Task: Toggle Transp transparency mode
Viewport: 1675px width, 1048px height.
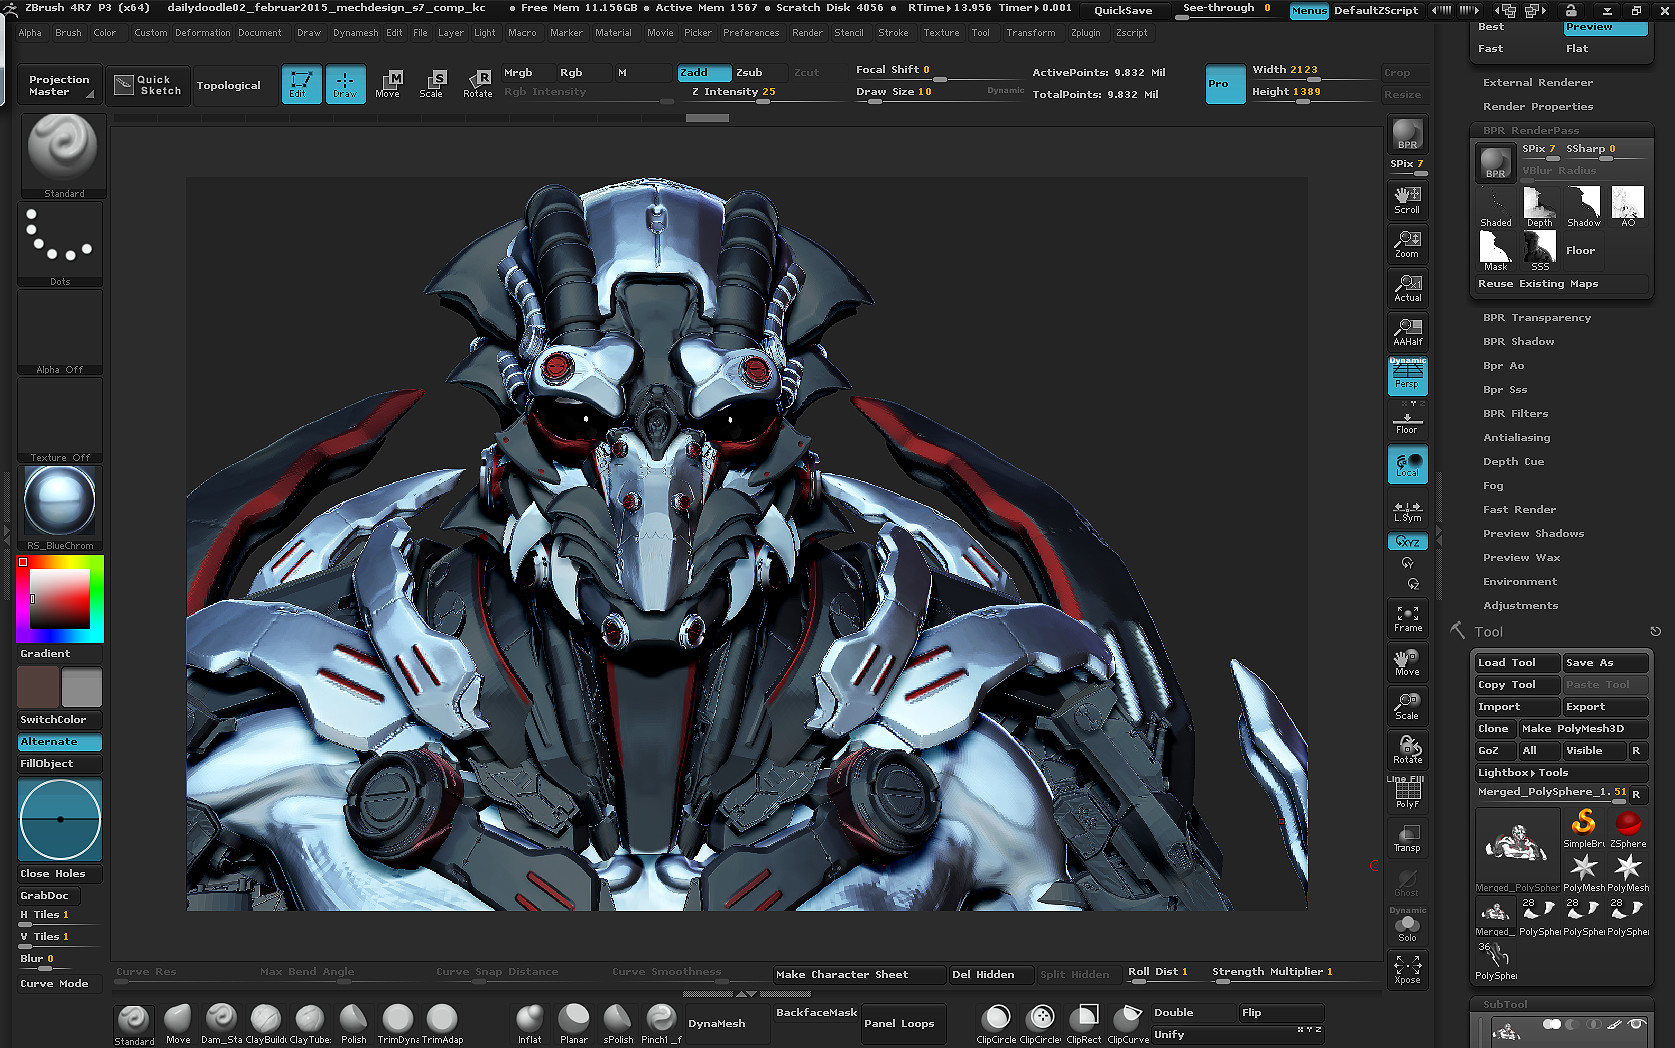Action: tap(1407, 837)
